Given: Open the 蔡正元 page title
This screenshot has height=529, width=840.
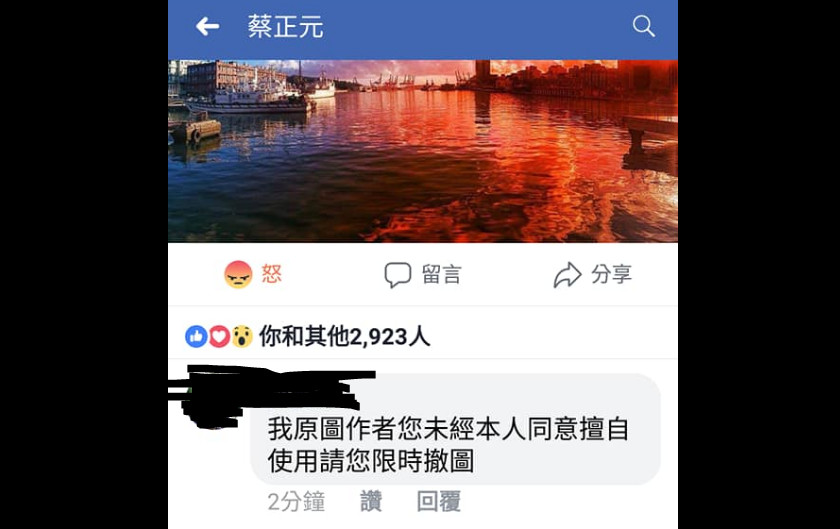Looking at the screenshot, I should 286,26.
